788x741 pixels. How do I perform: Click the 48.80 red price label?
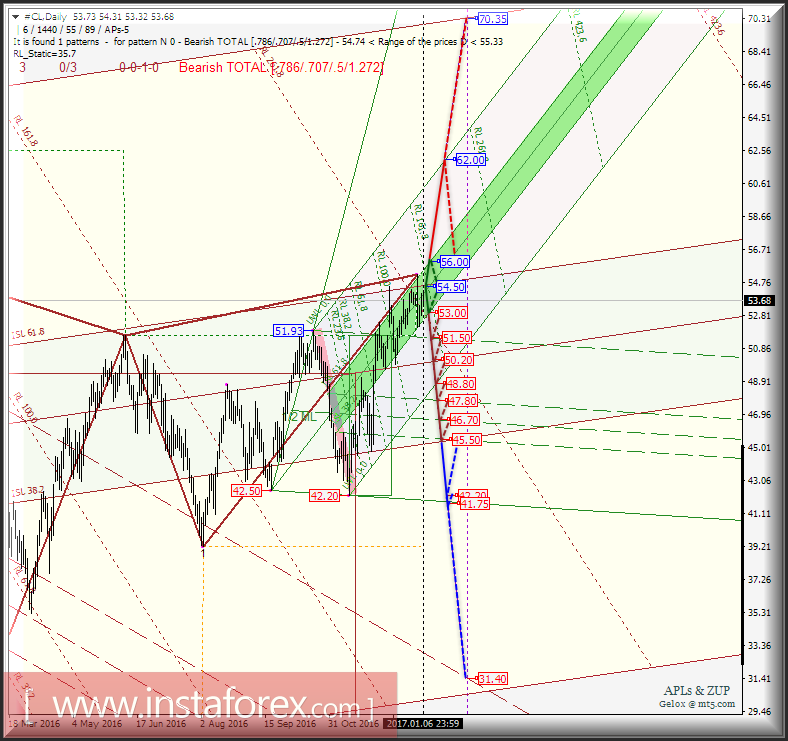[x=461, y=384]
